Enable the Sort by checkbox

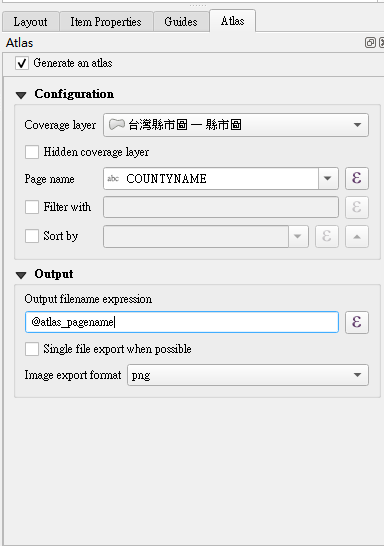[x=32, y=236]
